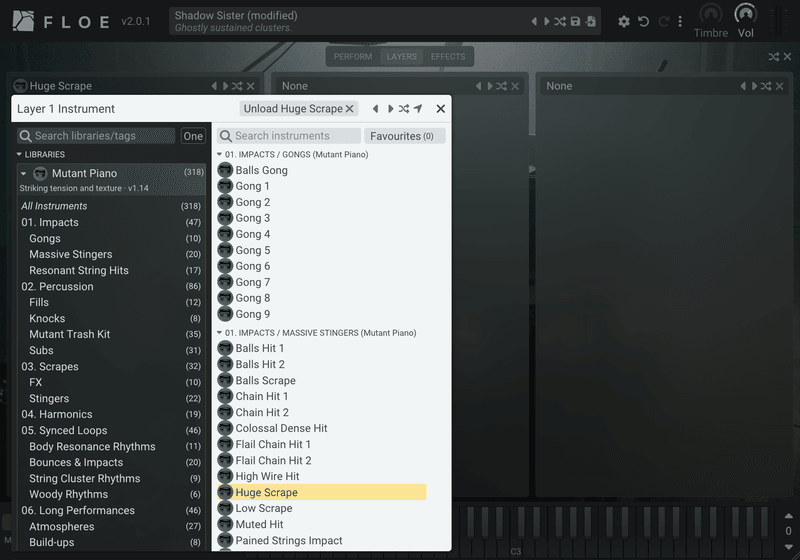Filter by 01. Impacts folder
The height and width of the screenshot is (560, 800).
111,222
